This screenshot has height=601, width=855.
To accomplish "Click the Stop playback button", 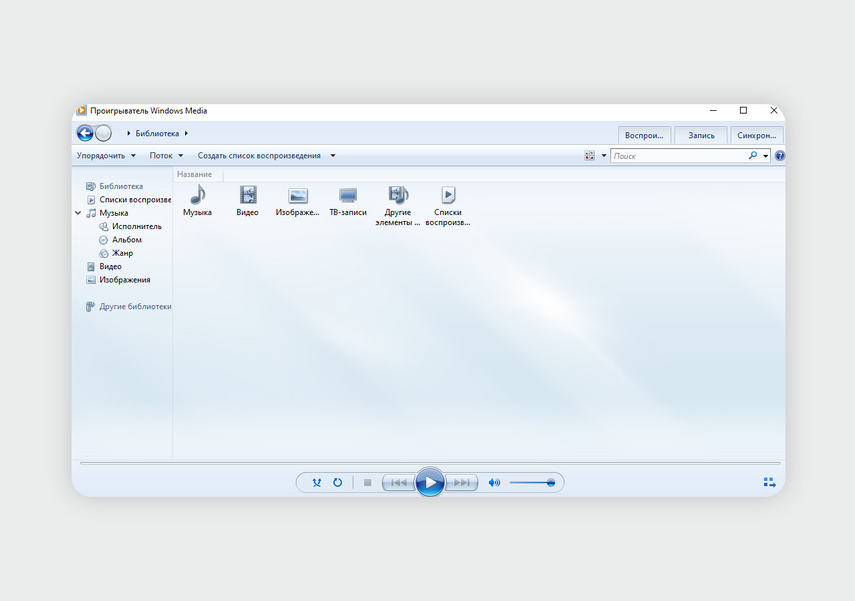I will pyautogui.click(x=368, y=483).
